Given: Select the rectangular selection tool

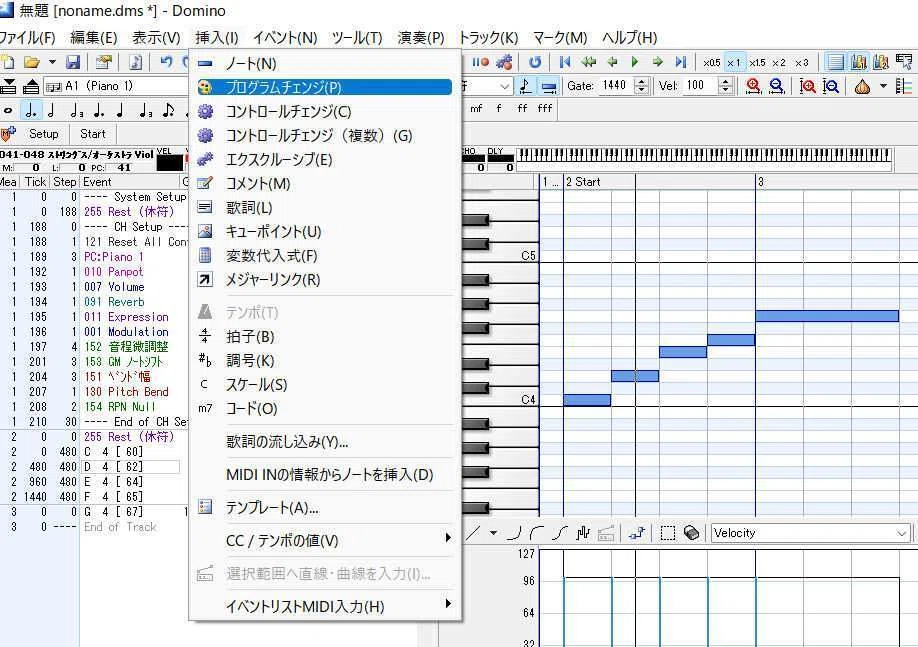Looking at the screenshot, I should pyautogui.click(x=667, y=533).
